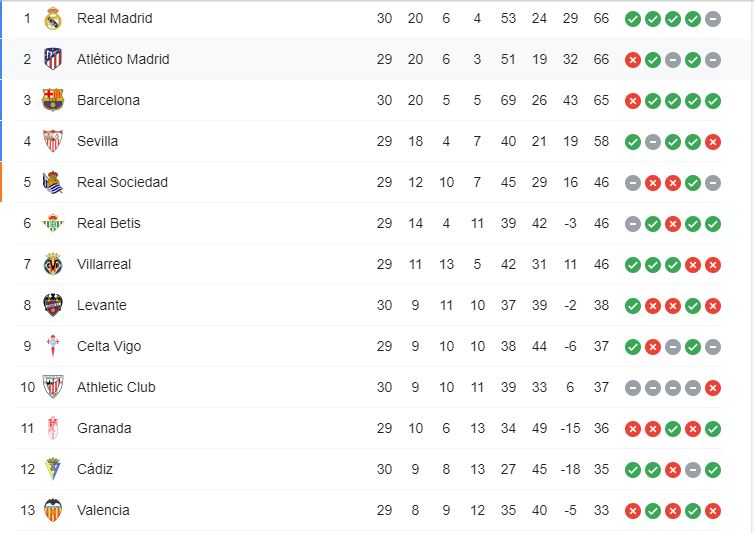This screenshot has height=534, width=754.
Task: Click the Real Madrid club crest
Action: click(x=53, y=18)
